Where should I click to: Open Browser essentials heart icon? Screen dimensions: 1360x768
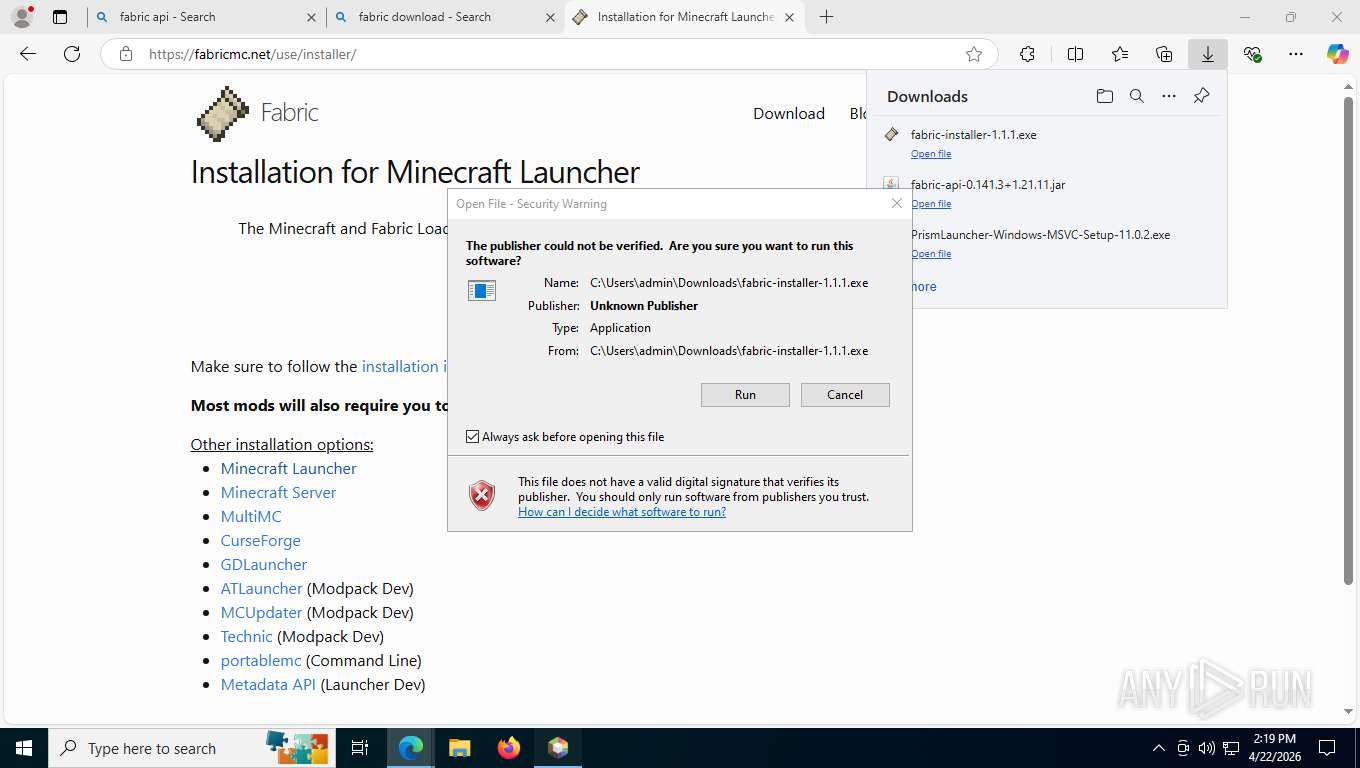tap(1252, 54)
